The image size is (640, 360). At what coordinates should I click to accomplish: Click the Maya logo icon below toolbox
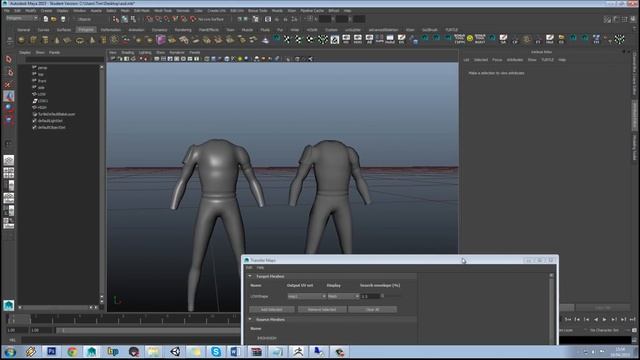9,305
